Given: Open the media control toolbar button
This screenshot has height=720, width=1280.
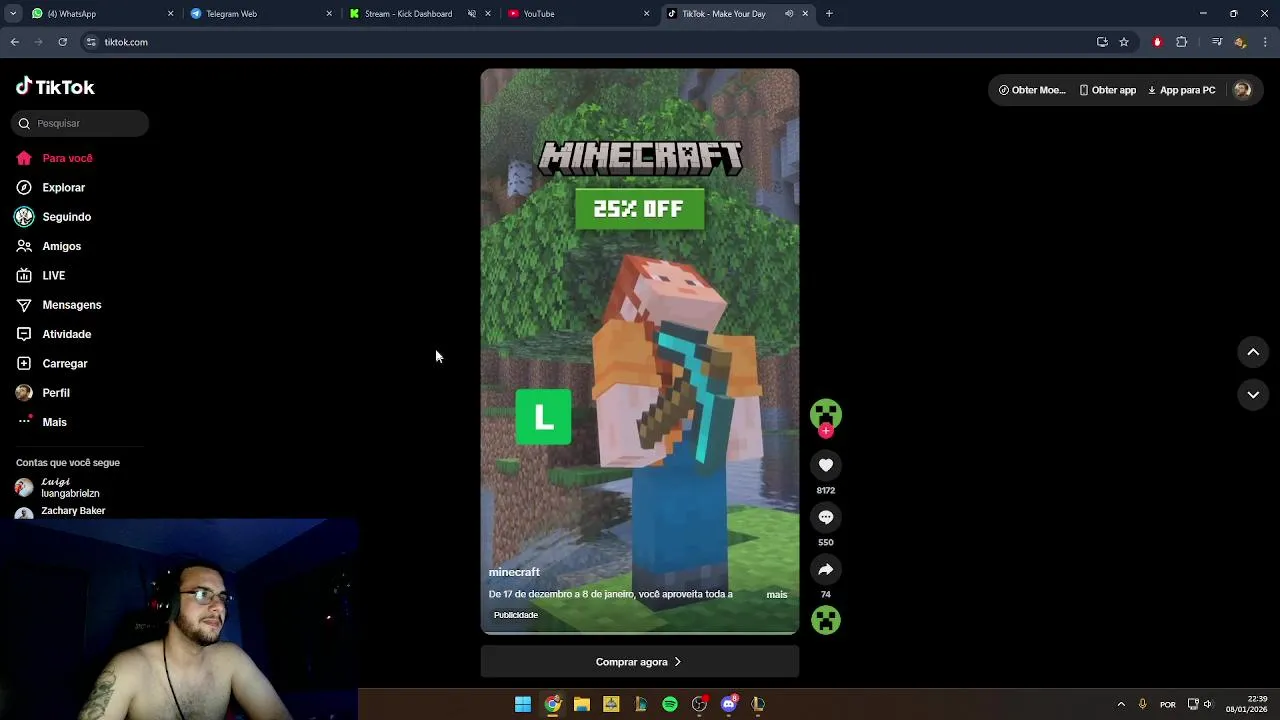Looking at the screenshot, I should pyautogui.click(x=1217, y=42).
